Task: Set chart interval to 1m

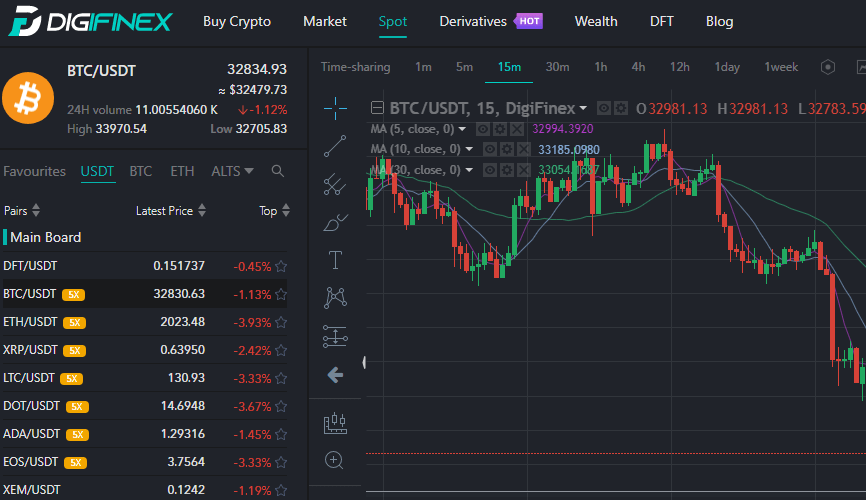Action: click(424, 67)
